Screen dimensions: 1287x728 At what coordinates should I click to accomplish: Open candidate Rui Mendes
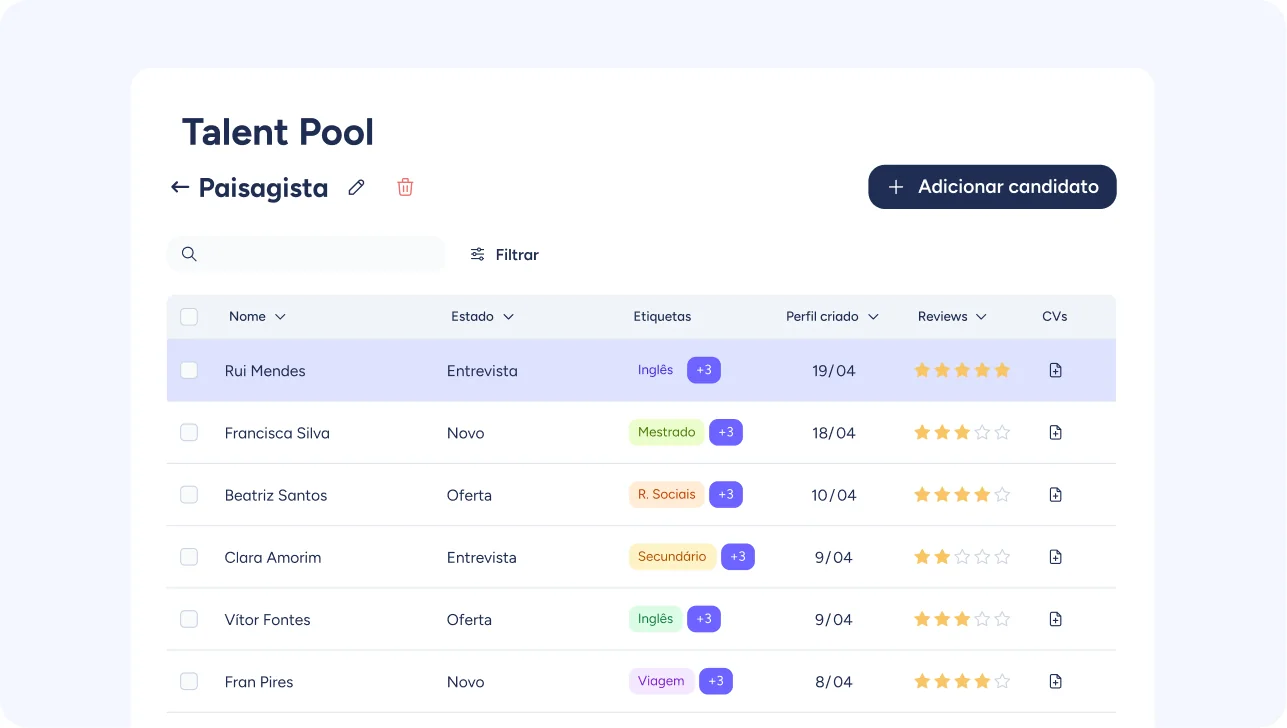[x=265, y=371]
